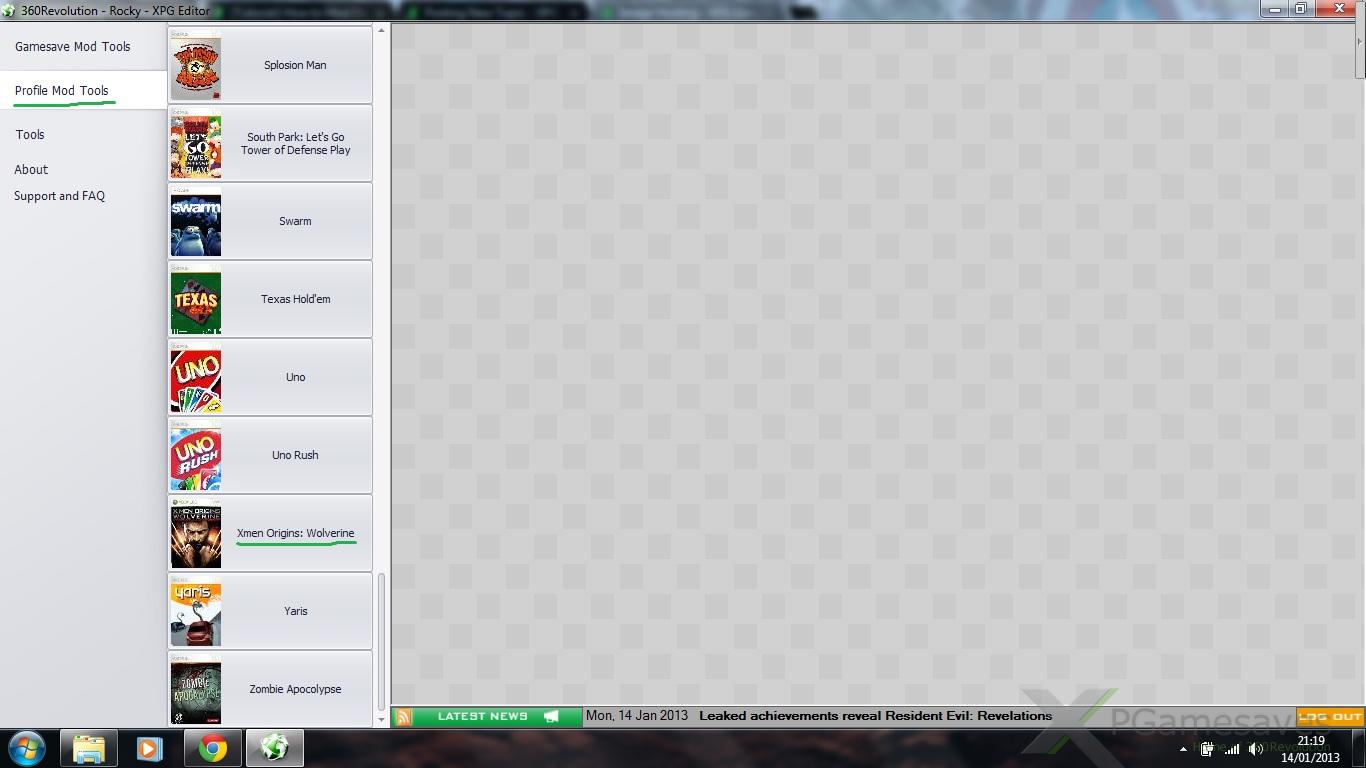
Task: Click the RSS feed icon in news bar
Action: (403, 716)
